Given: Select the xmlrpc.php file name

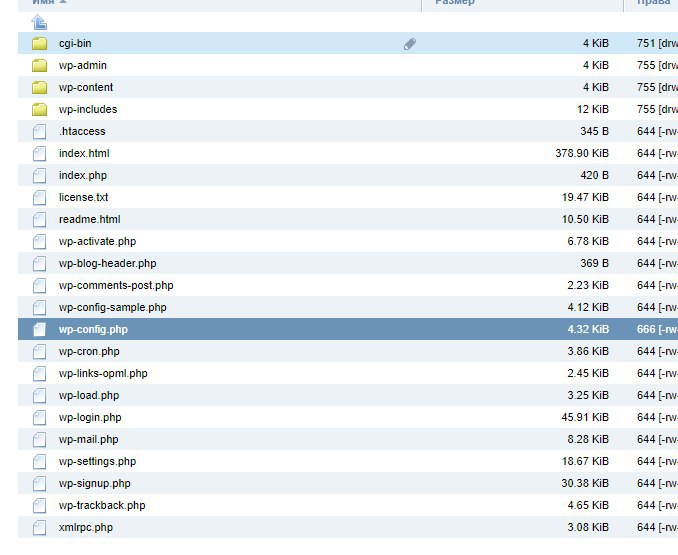Looking at the screenshot, I should 86,528.
